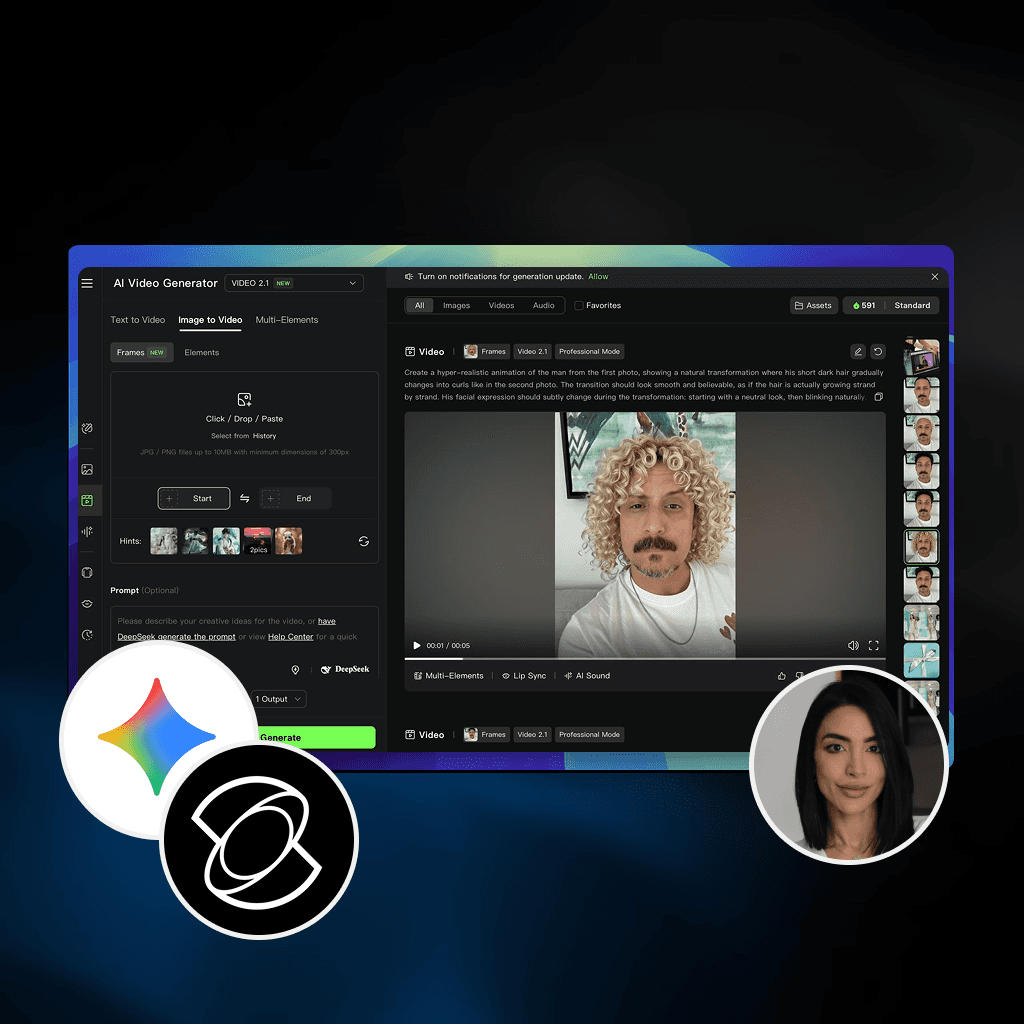Open the audio waveform icon in sidebar
This screenshot has width=1024, height=1024.
coord(87,532)
